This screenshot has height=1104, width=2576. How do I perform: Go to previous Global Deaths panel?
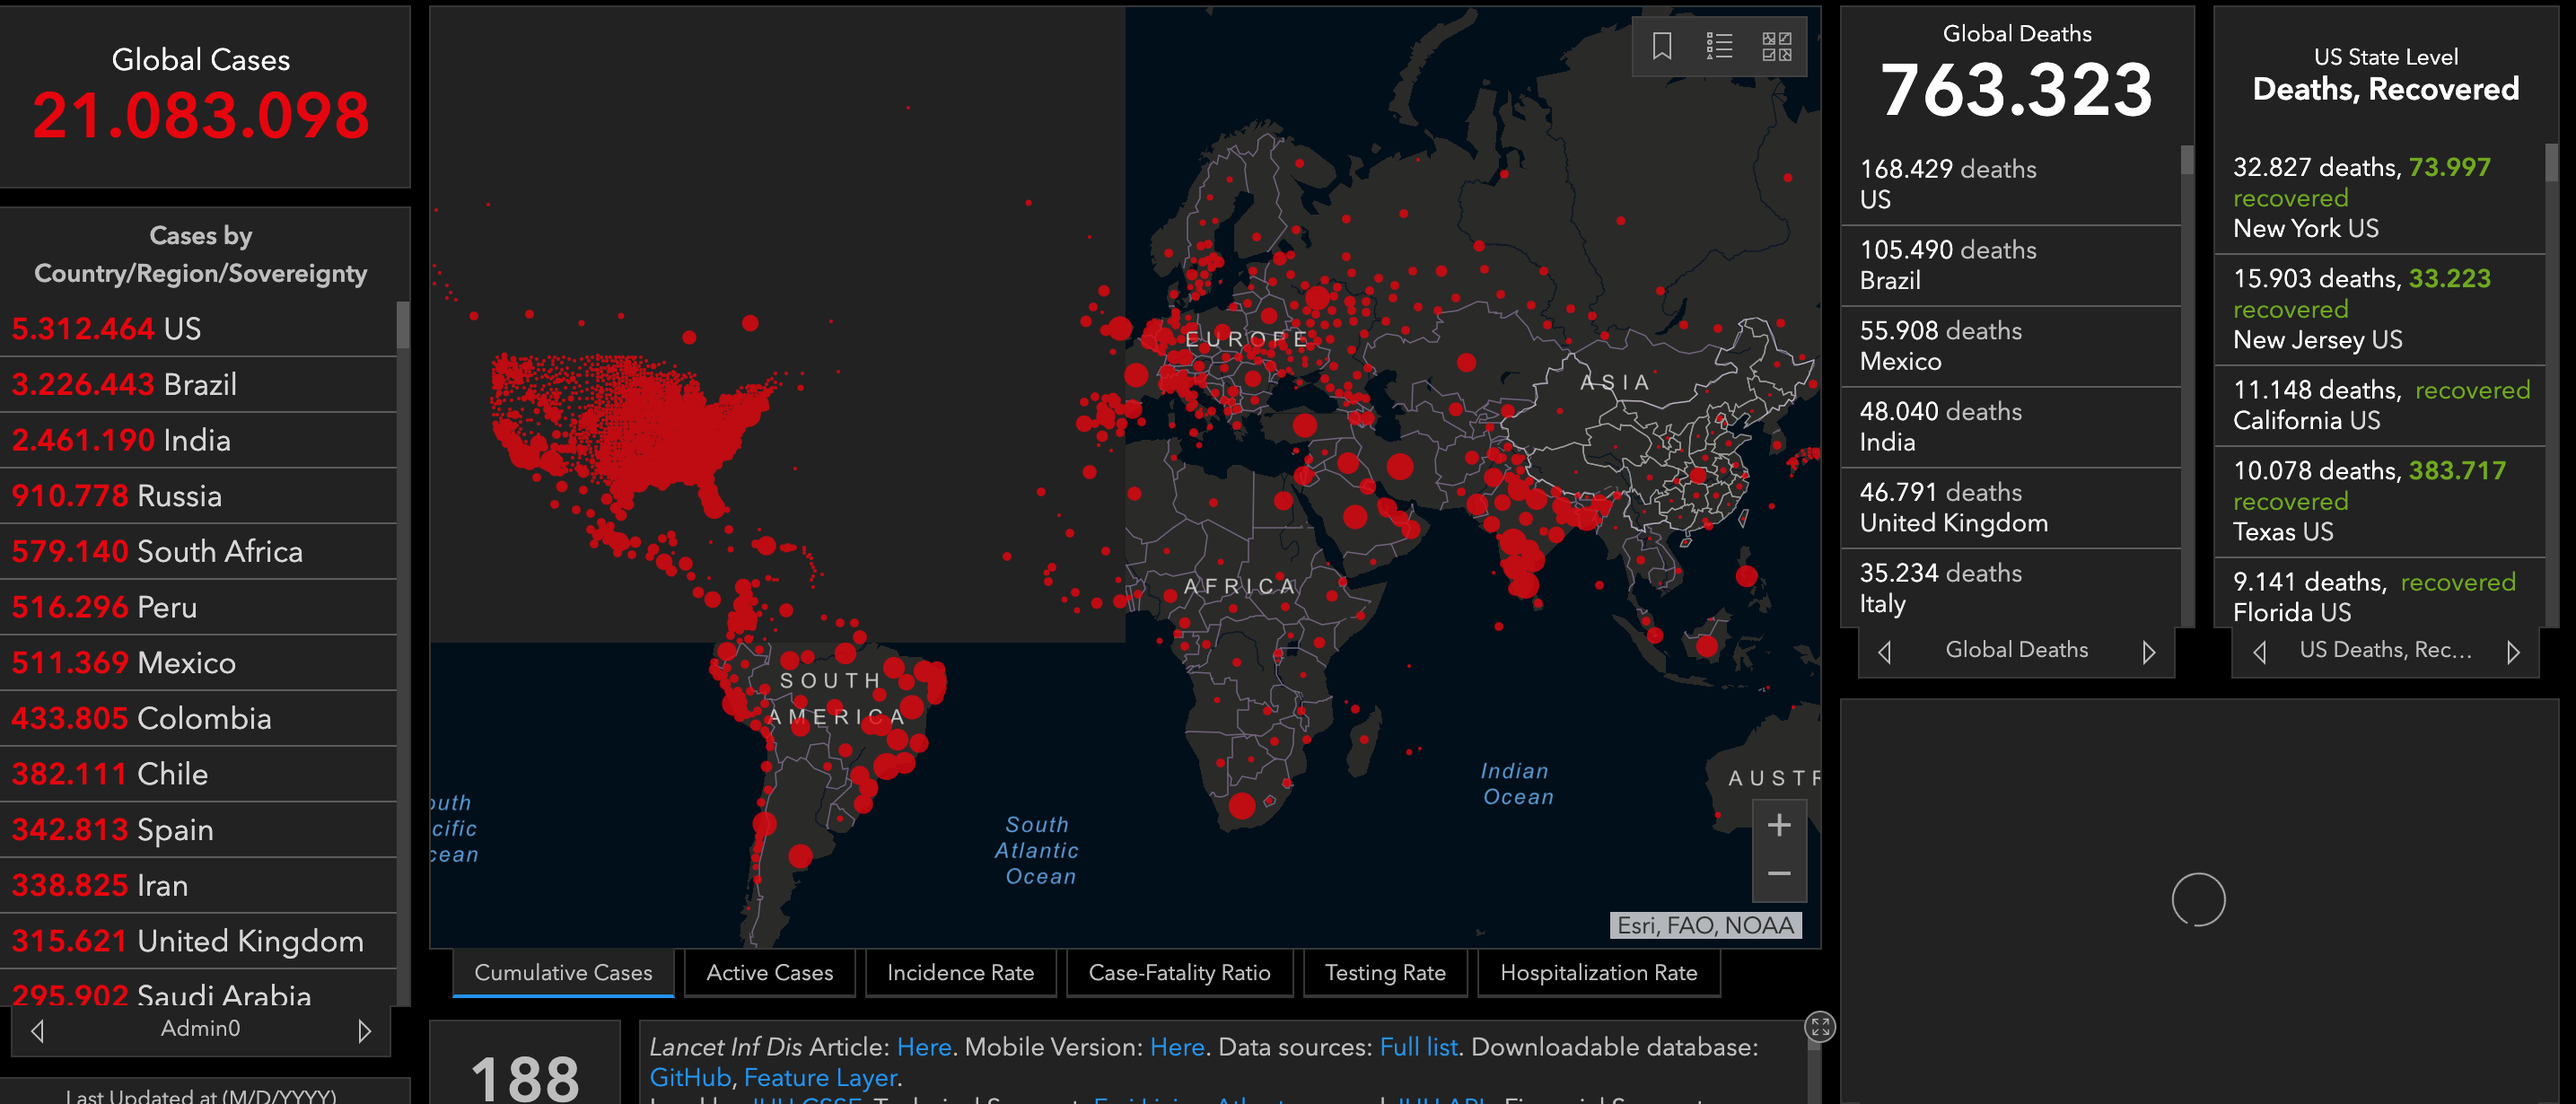(1885, 652)
